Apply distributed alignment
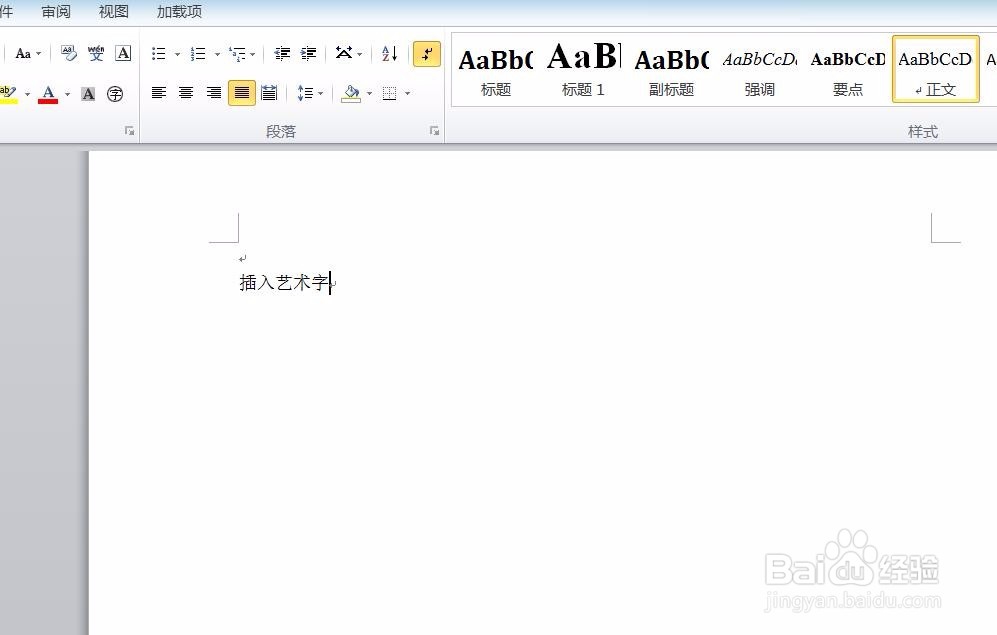The width and height of the screenshot is (997, 635). (269, 93)
